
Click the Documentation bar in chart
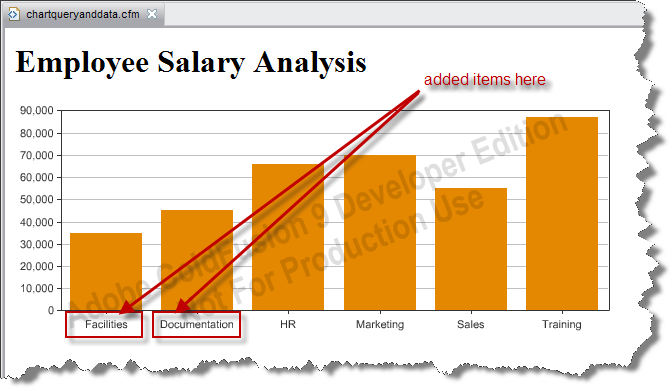(x=197, y=260)
